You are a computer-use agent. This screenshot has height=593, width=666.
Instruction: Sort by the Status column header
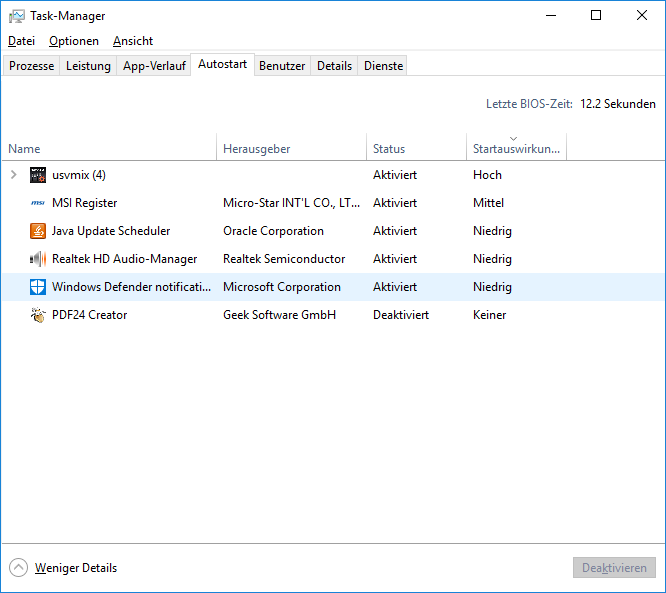416,149
